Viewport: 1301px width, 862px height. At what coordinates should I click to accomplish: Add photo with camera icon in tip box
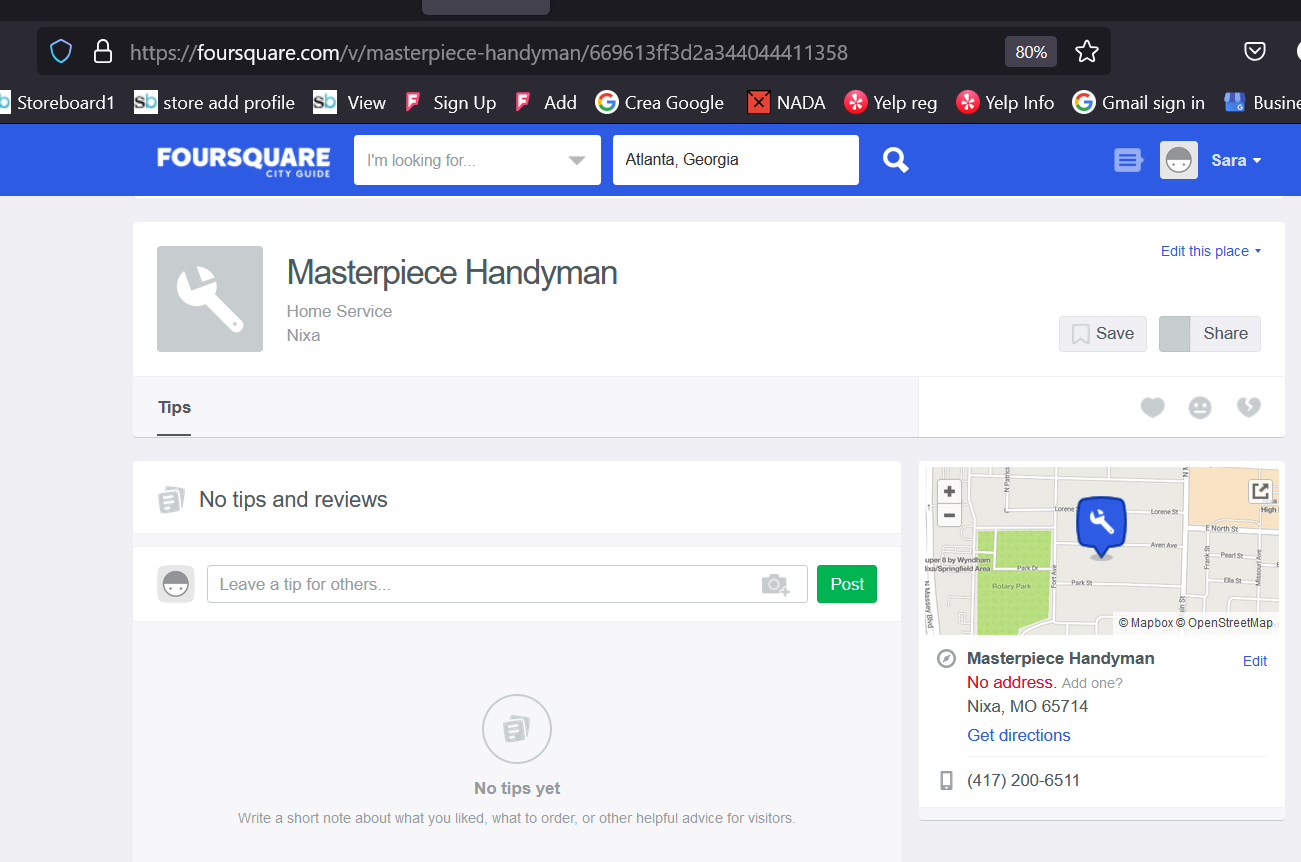coord(775,585)
